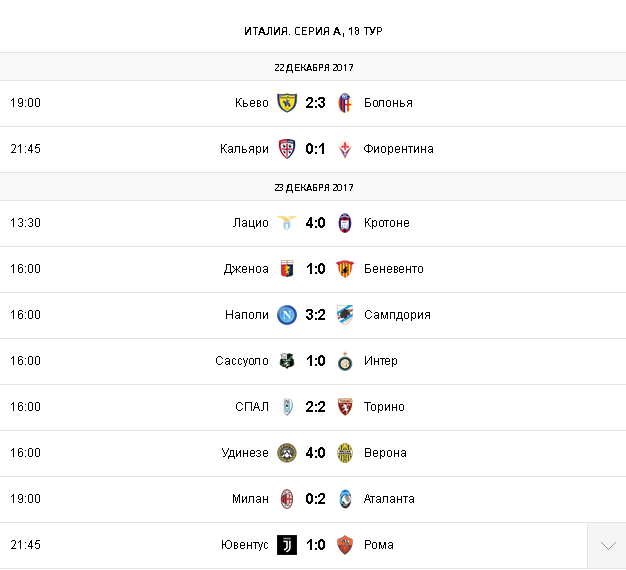The width and height of the screenshot is (626, 570).
Task: Click the Inter club crest icon
Action: click(345, 361)
